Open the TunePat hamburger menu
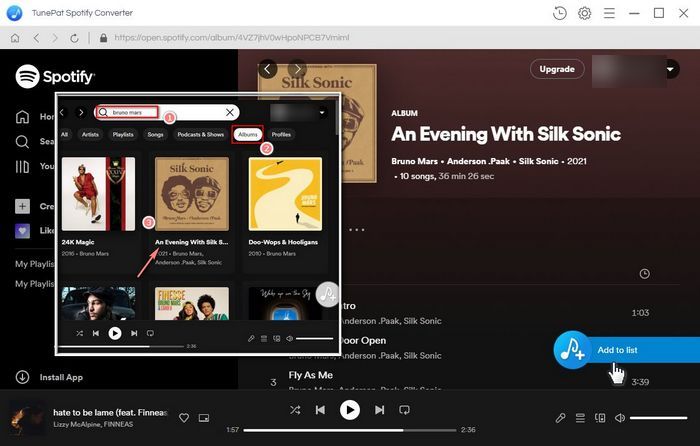700x446 pixels. [609, 13]
